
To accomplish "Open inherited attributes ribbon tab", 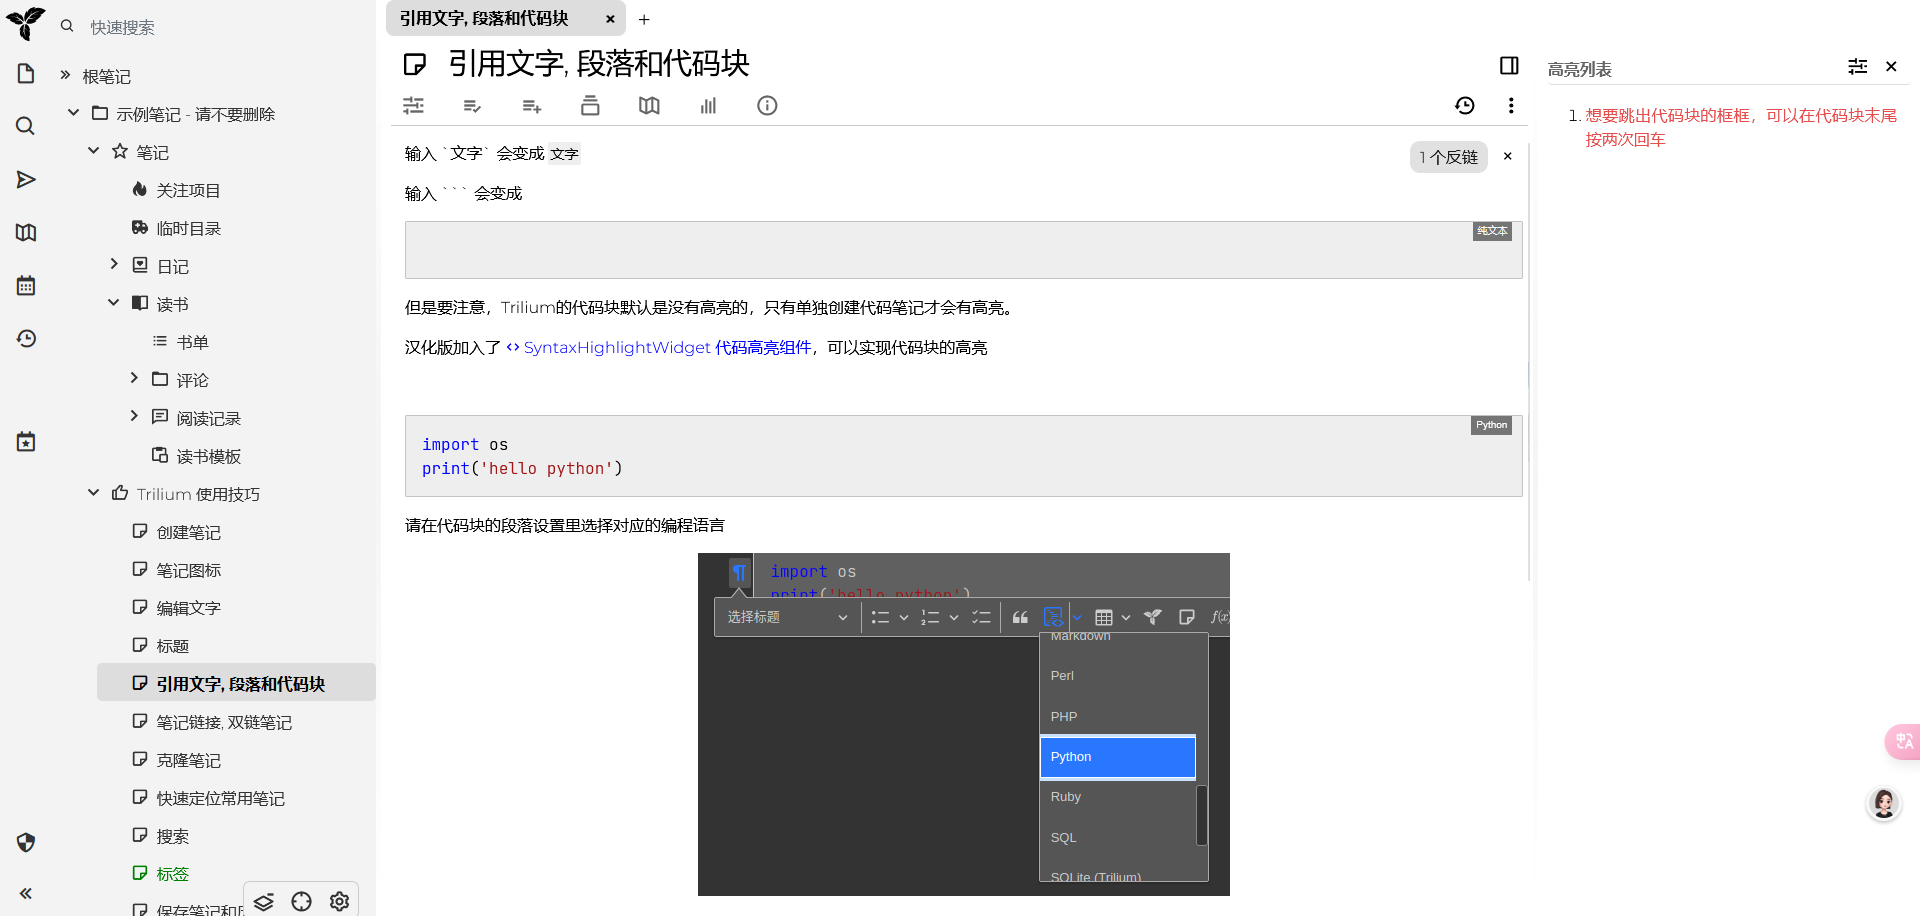I will pyautogui.click(x=531, y=105).
